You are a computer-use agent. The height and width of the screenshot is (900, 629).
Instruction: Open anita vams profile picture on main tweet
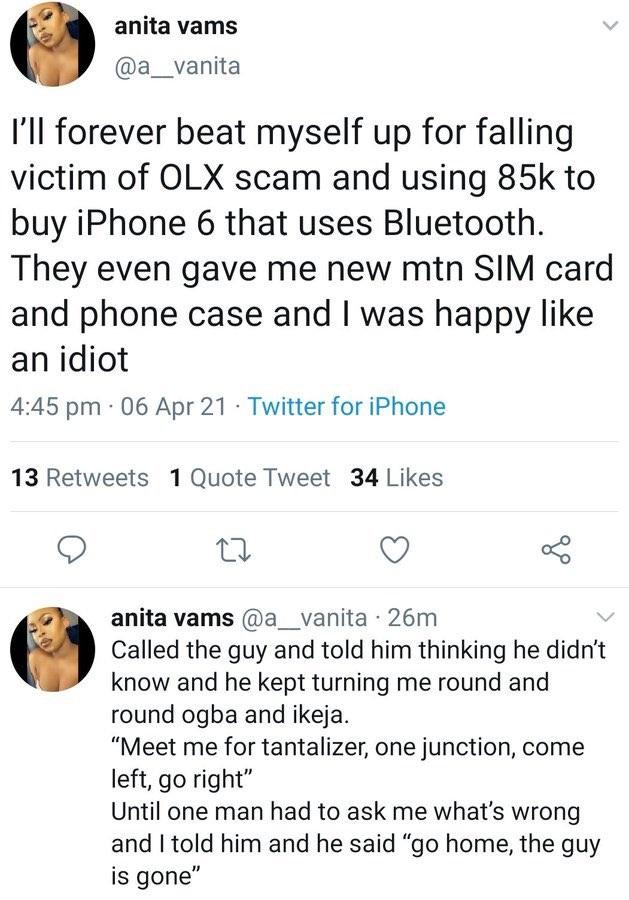pos(52,44)
